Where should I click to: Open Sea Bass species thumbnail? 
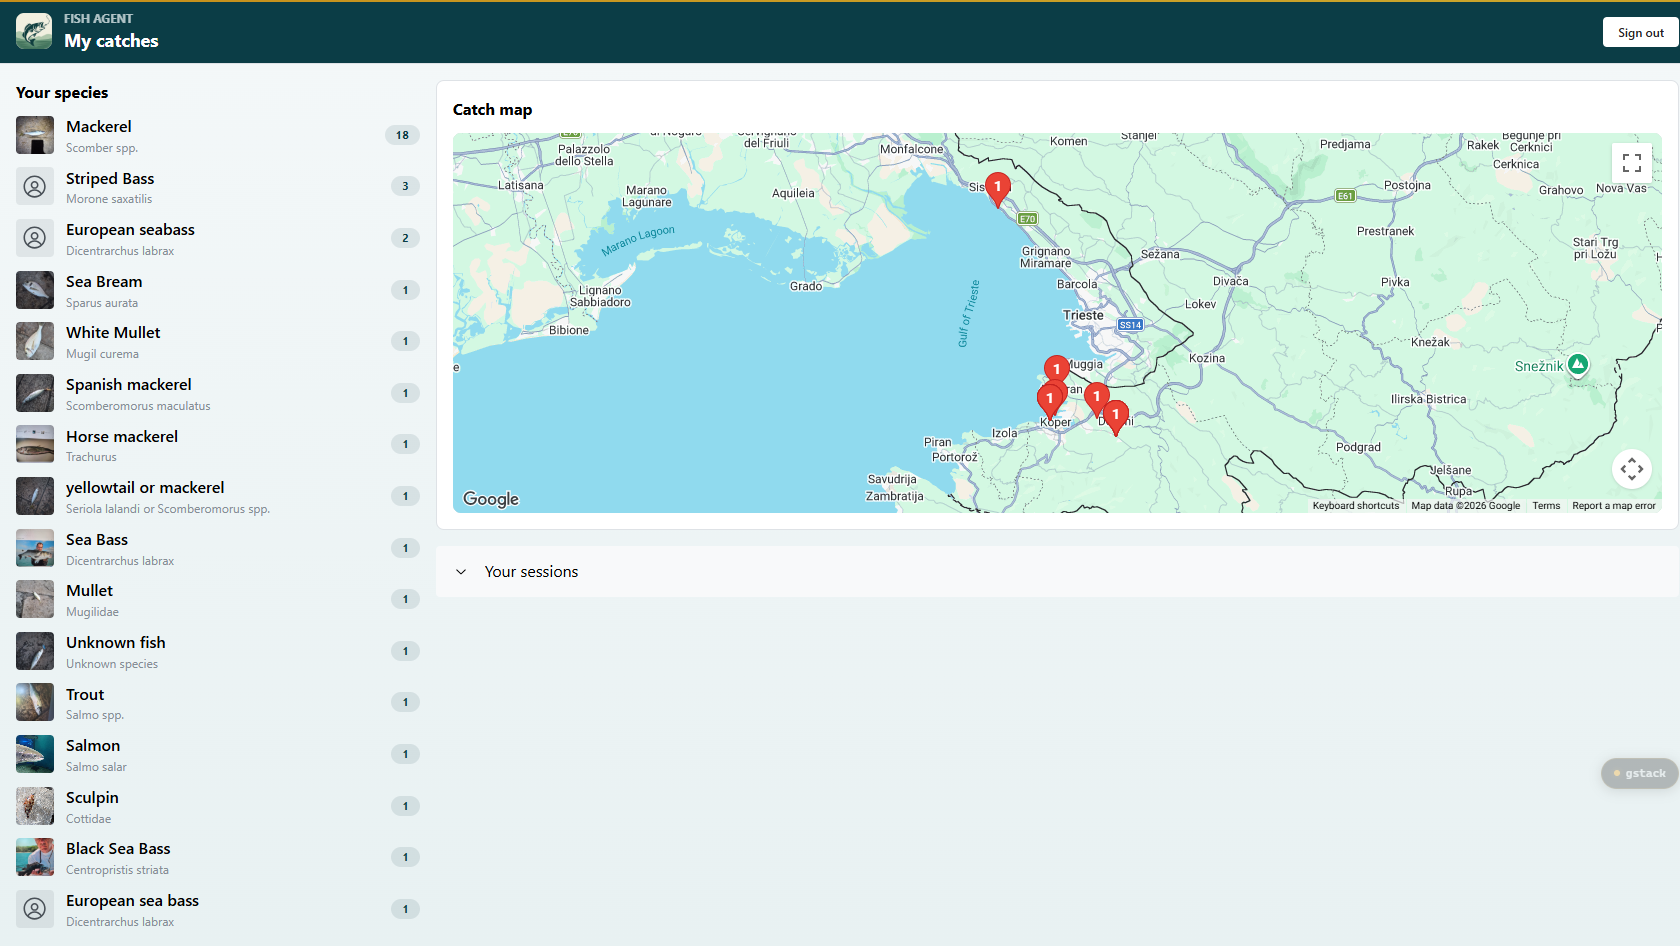pyautogui.click(x=35, y=548)
